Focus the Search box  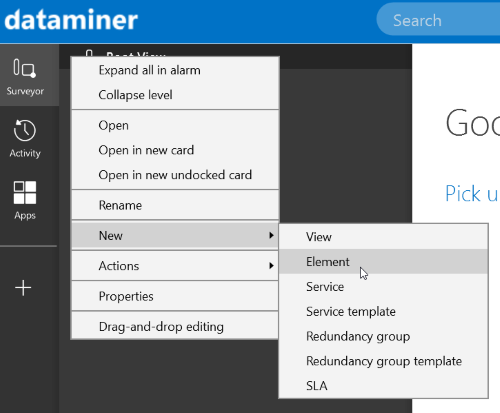(438, 20)
